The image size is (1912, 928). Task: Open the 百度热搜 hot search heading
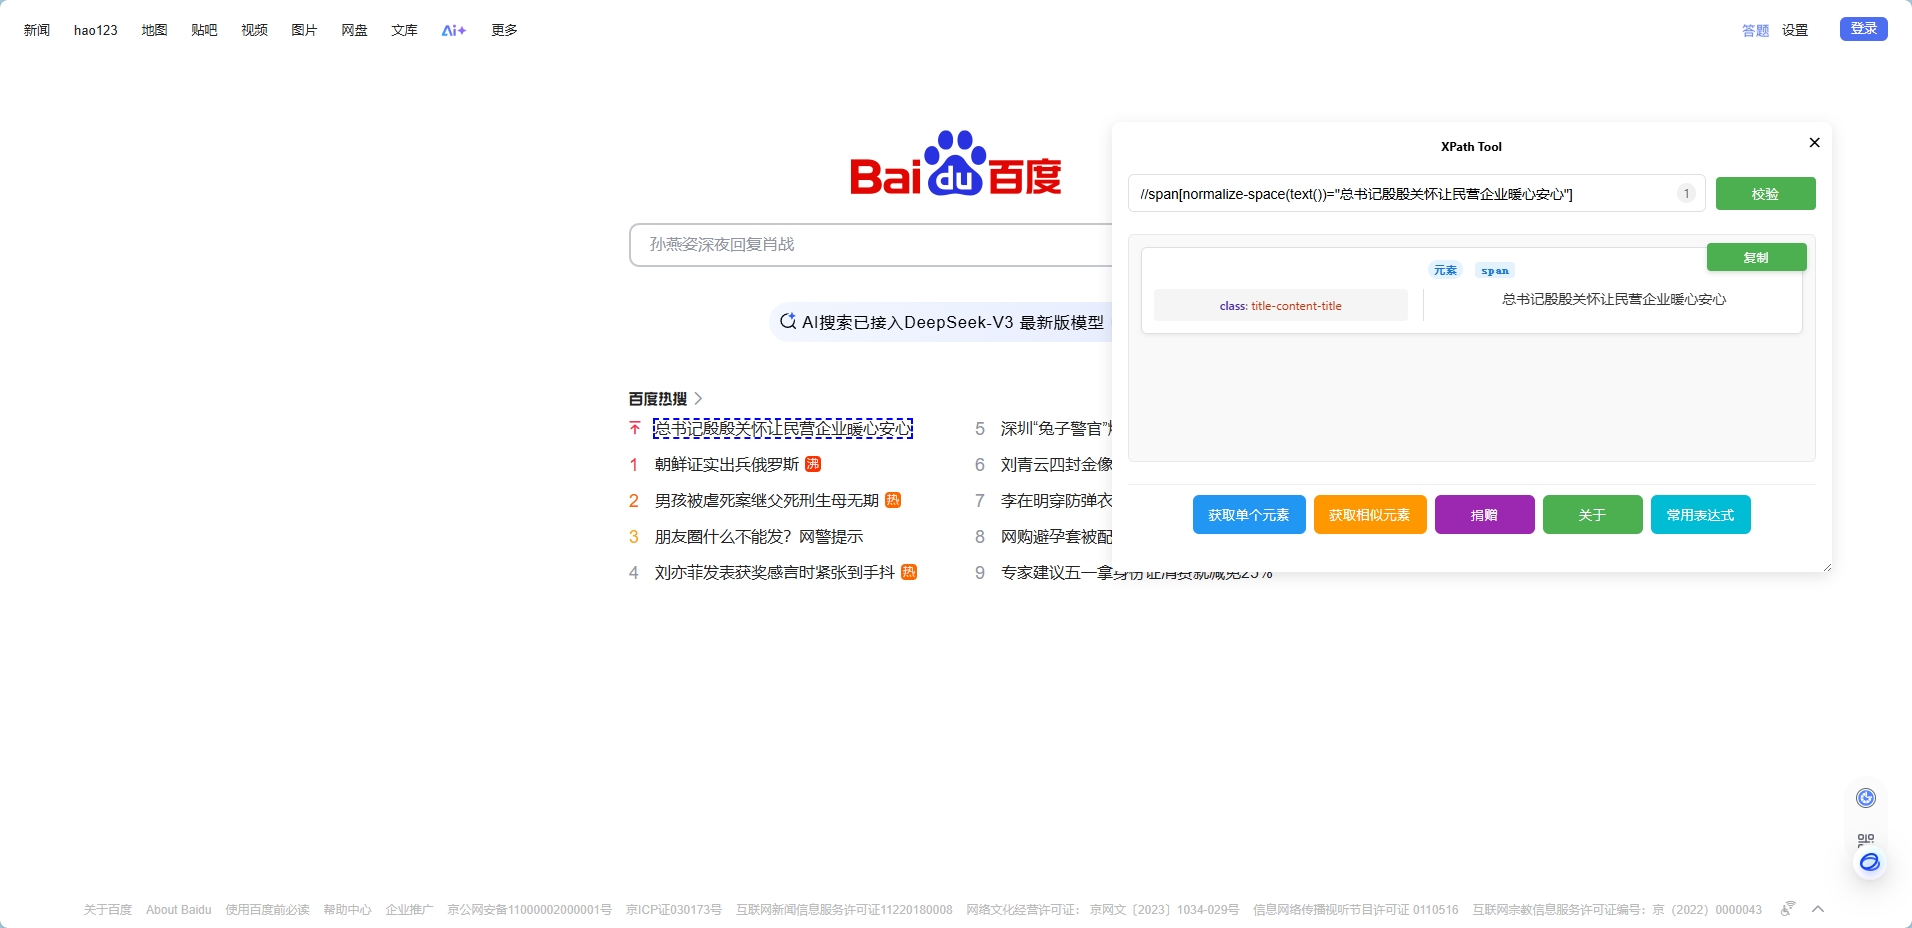[x=658, y=398]
